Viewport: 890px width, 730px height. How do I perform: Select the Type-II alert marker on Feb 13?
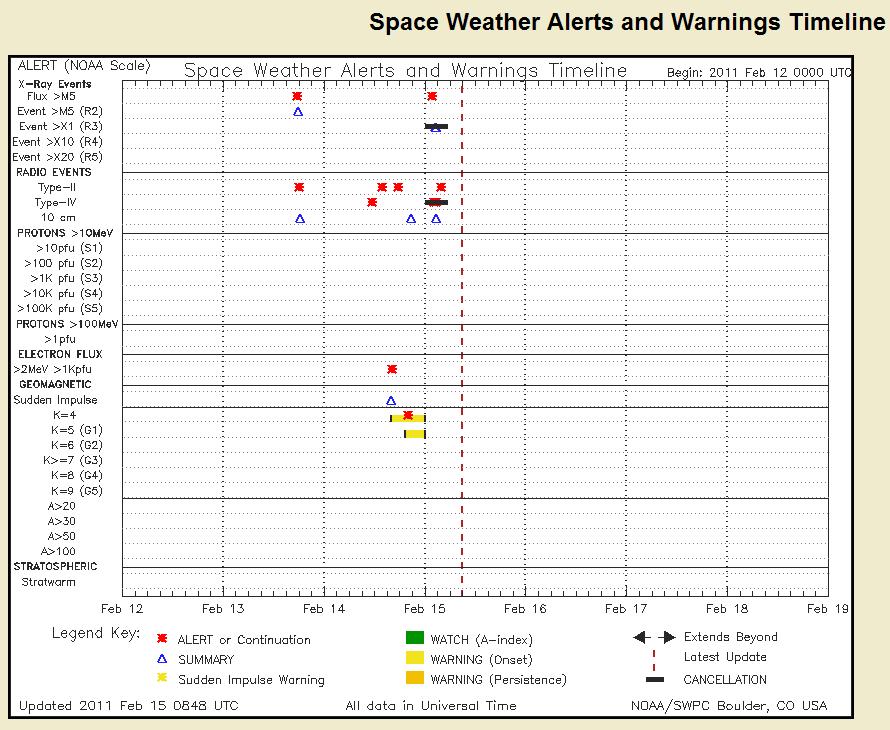click(x=299, y=187)
